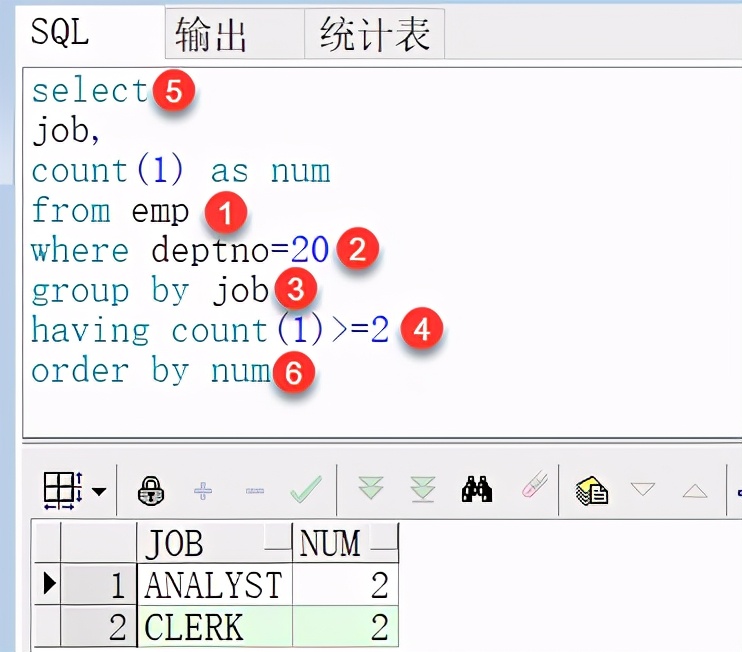Click the 'from emp' line in the editor

point(110,211)
